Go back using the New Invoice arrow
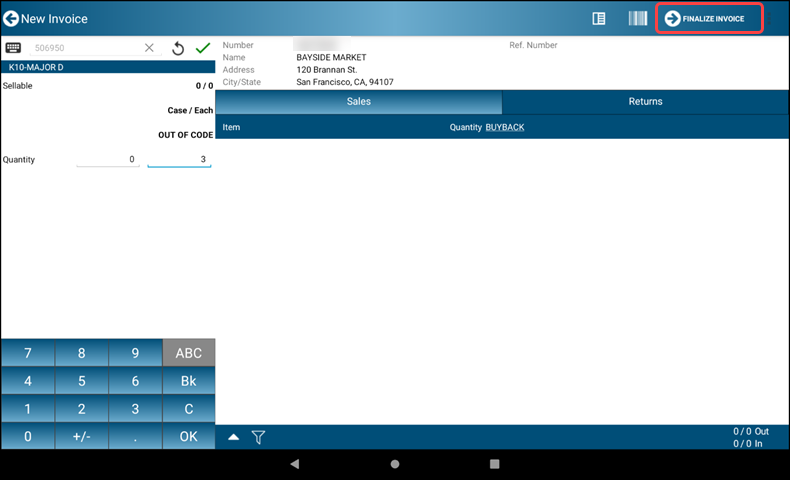This screenshot has height=480, width=790. 11,19
